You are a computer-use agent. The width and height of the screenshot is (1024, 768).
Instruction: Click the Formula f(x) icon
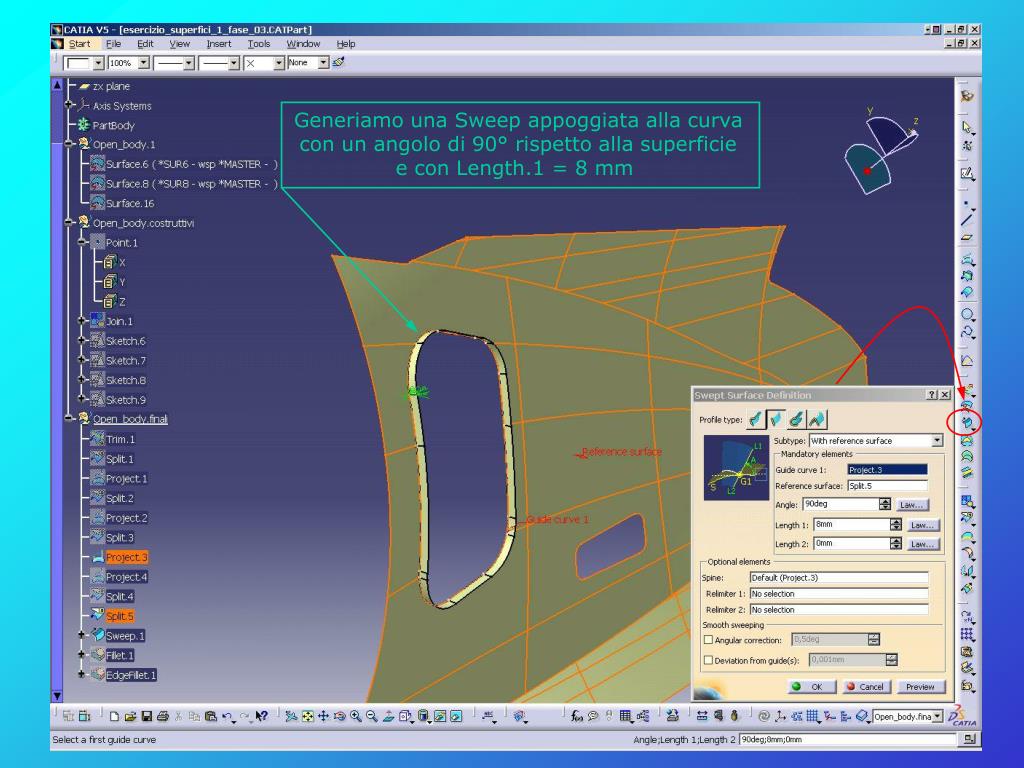[x=576, y=716]
